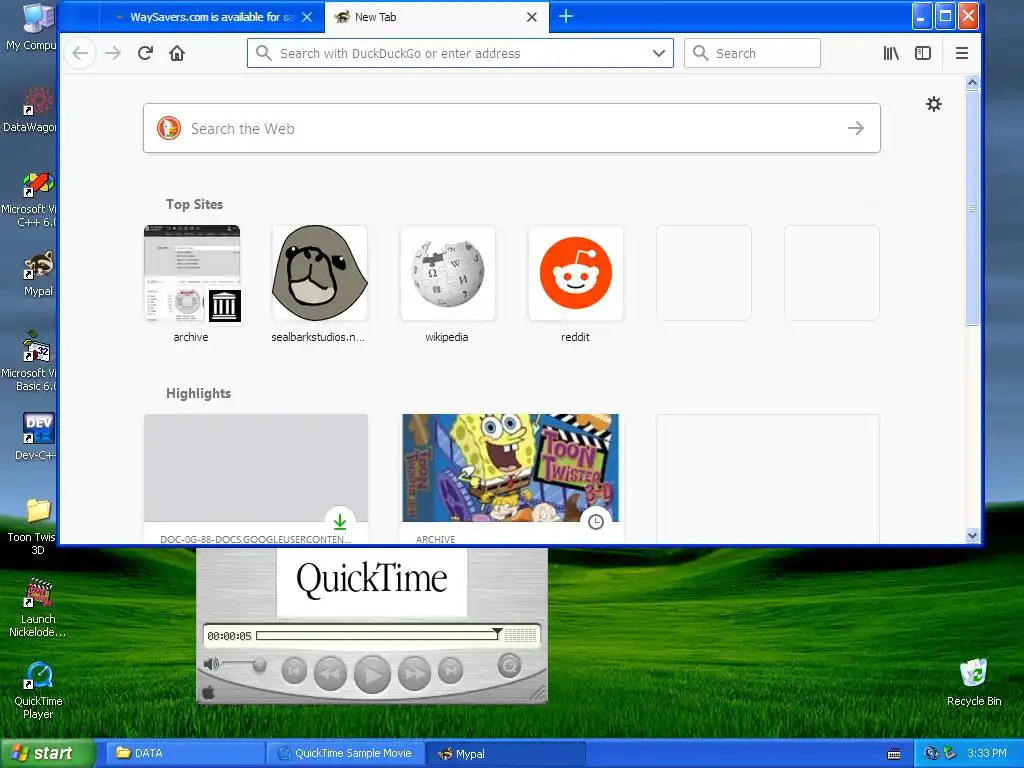
Task: Skip to beginning in QuickTime player
Action: pos(294,670)
